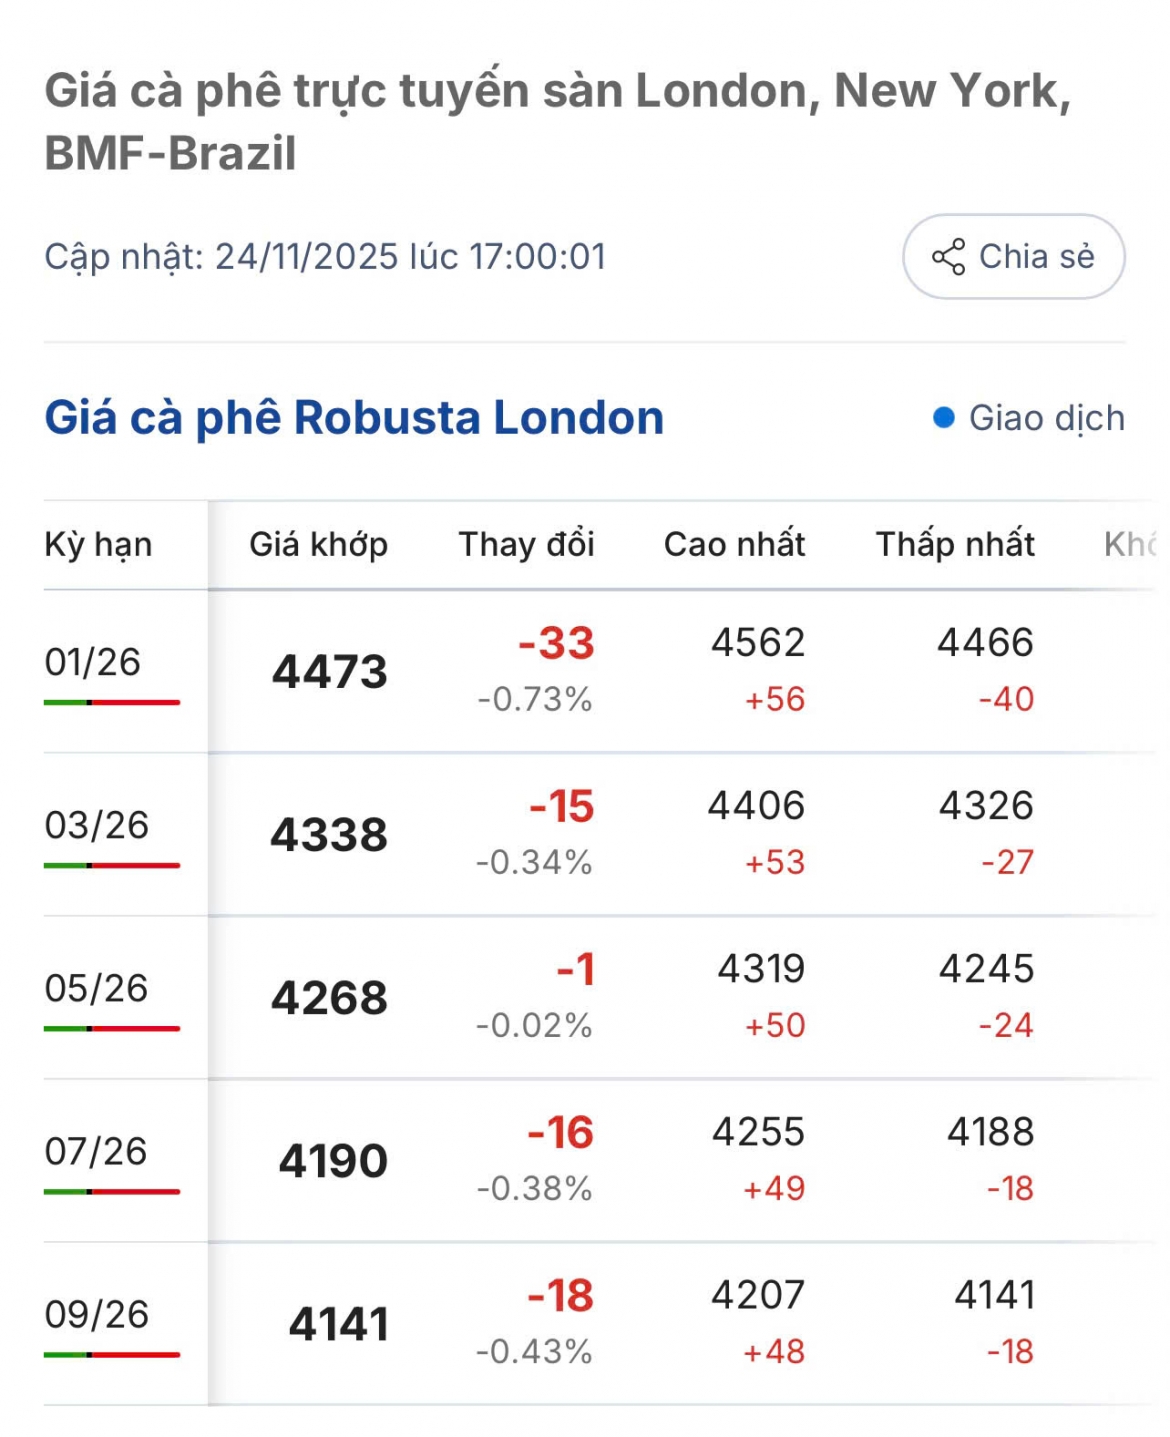Sort by Giá khớp column header
Screen dimensions: 1170x1437
[318, 545]
